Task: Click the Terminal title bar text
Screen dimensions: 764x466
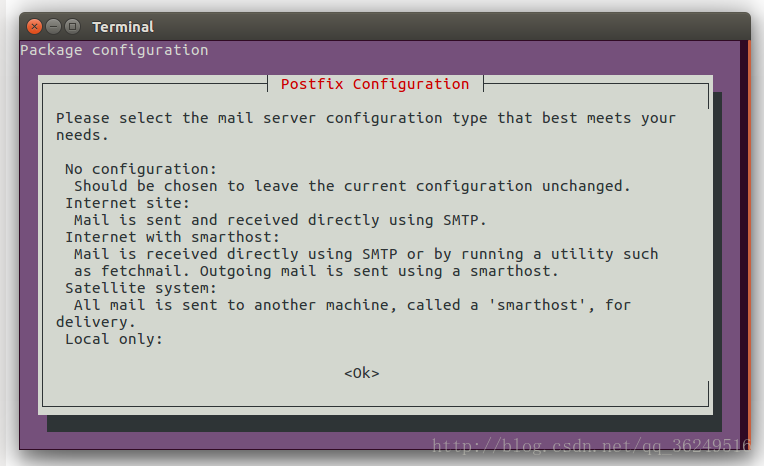Action: [x=122, y=27]
